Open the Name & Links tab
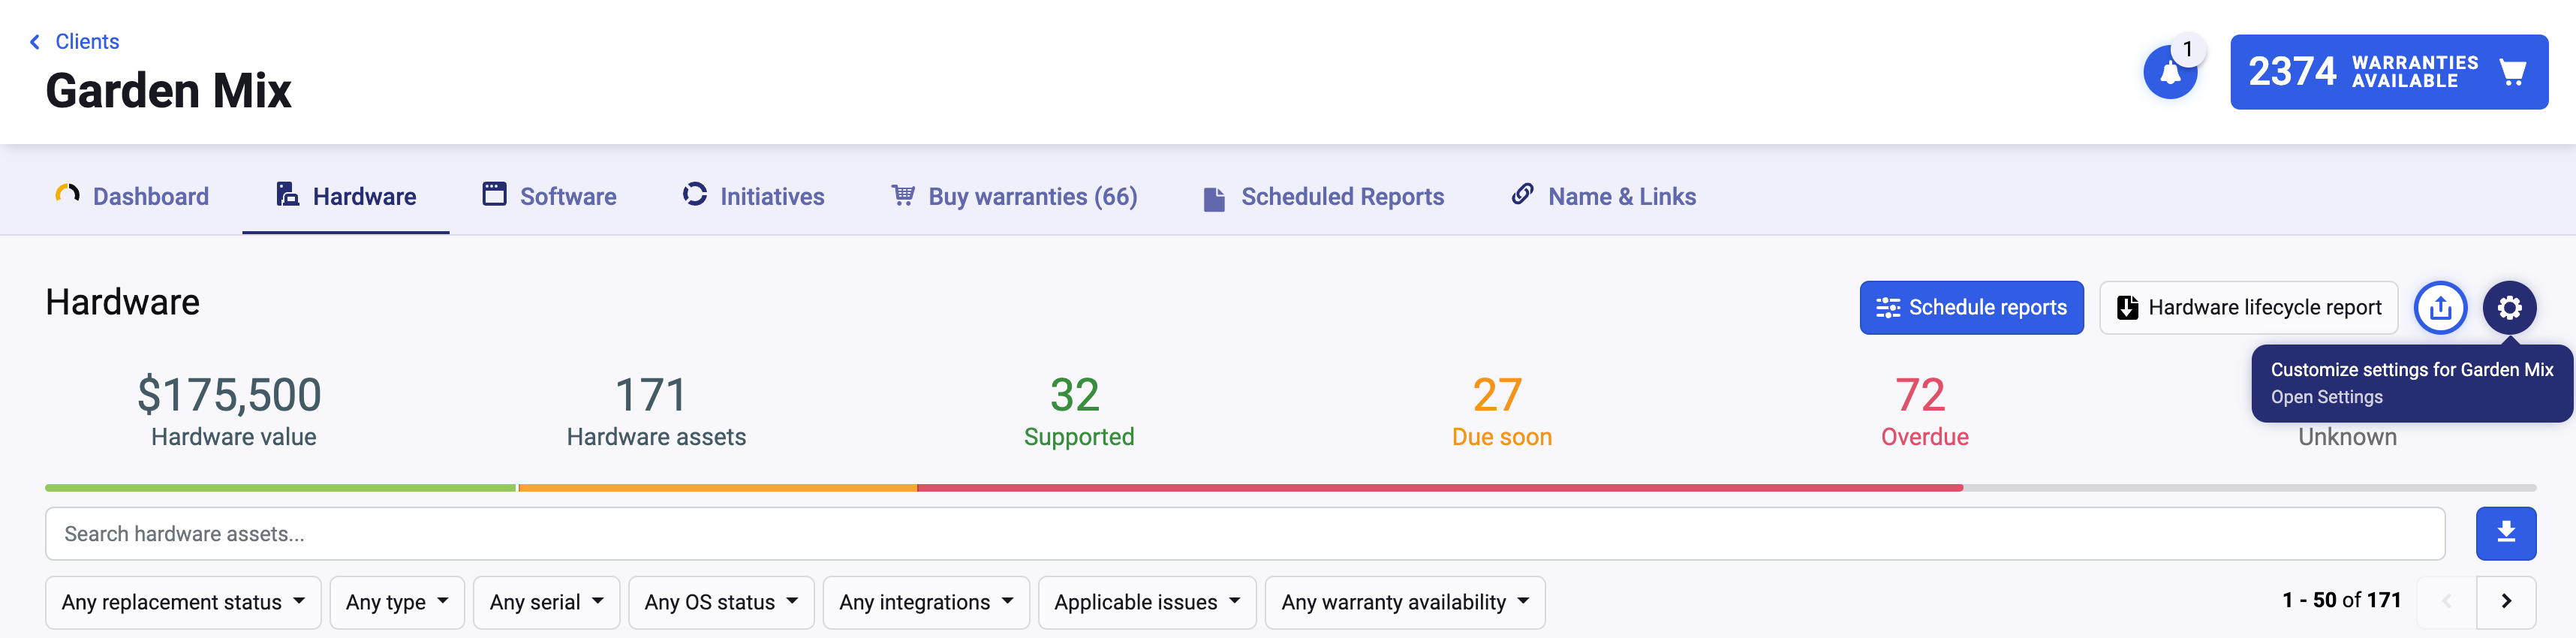Viewport: 2576px width, 638px height. [x=1603, y=196]
